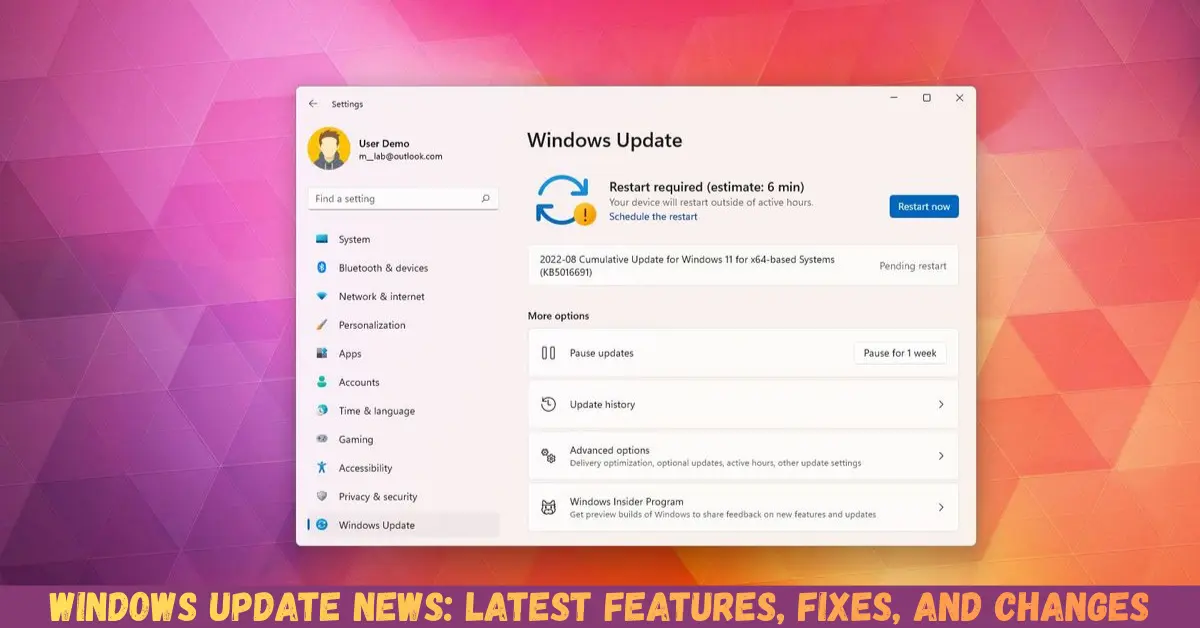
Task: Click the More options heading
Action: coord(558,316)
